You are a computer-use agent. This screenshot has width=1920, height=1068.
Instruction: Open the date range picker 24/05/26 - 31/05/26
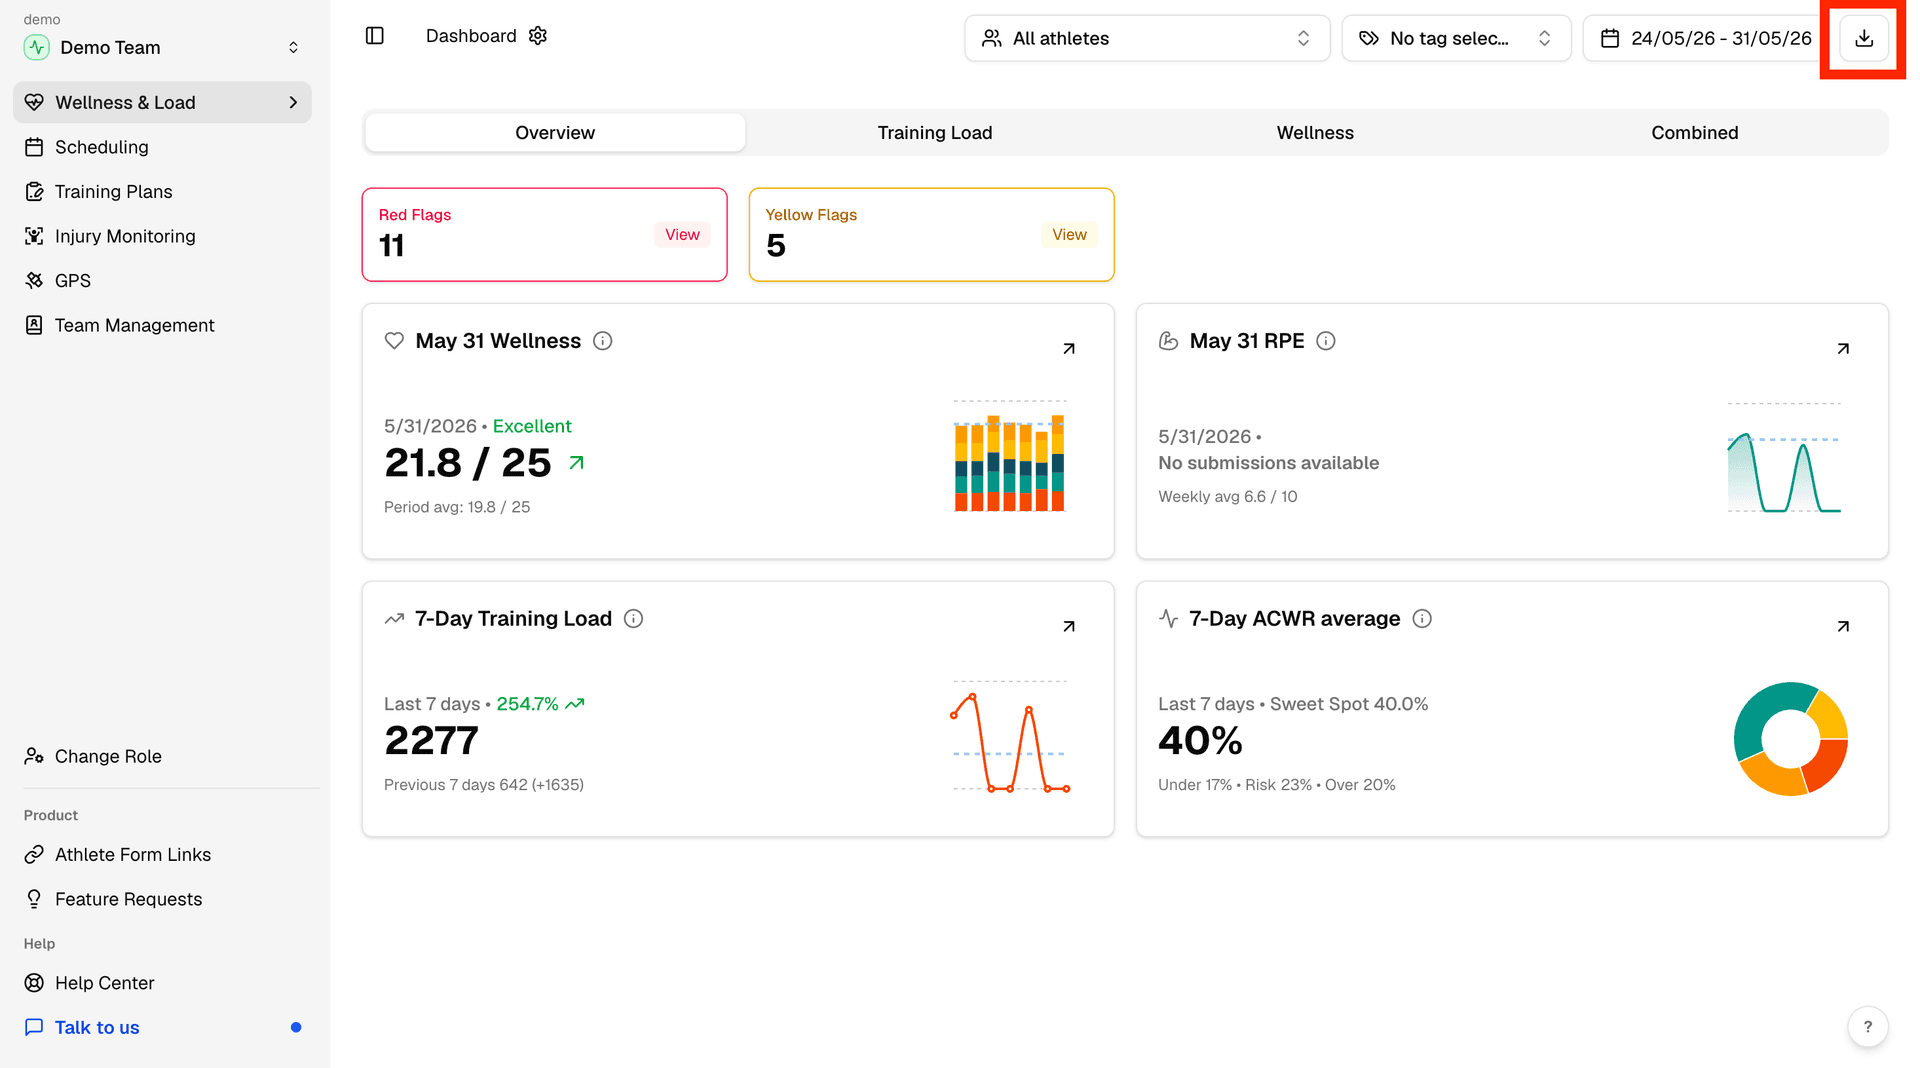pyautogui.click(x=1707, y=38)
